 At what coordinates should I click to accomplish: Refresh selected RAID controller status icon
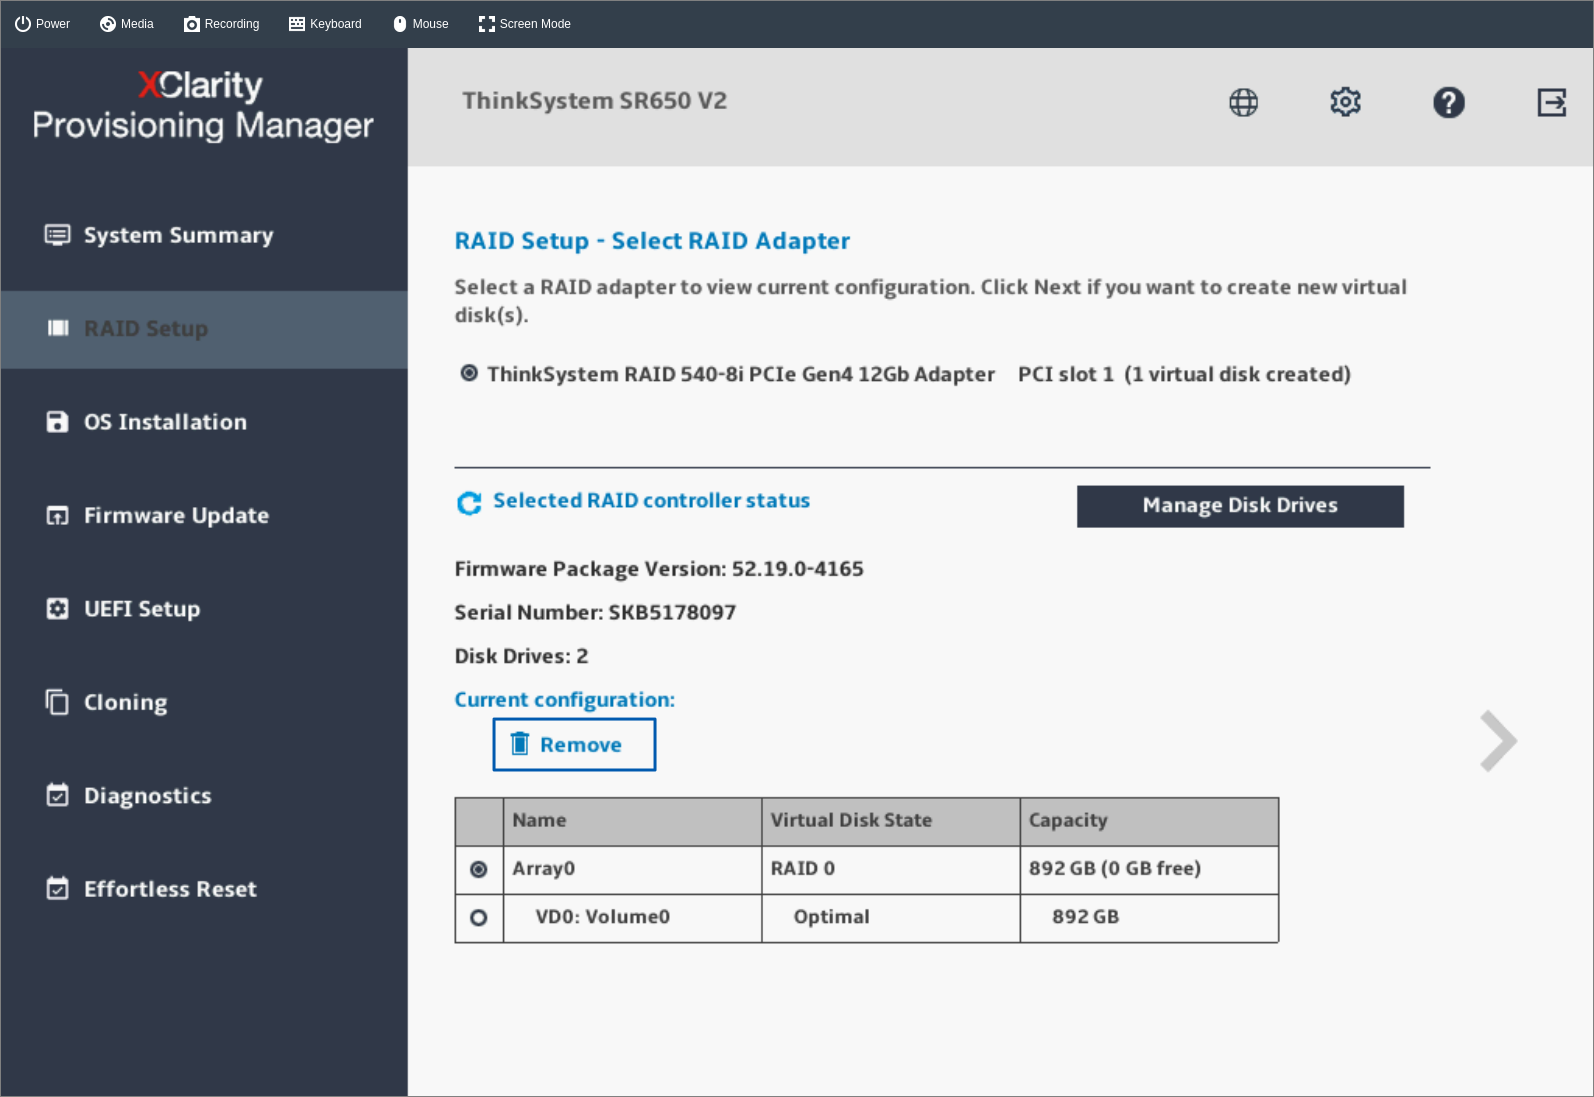469,503
